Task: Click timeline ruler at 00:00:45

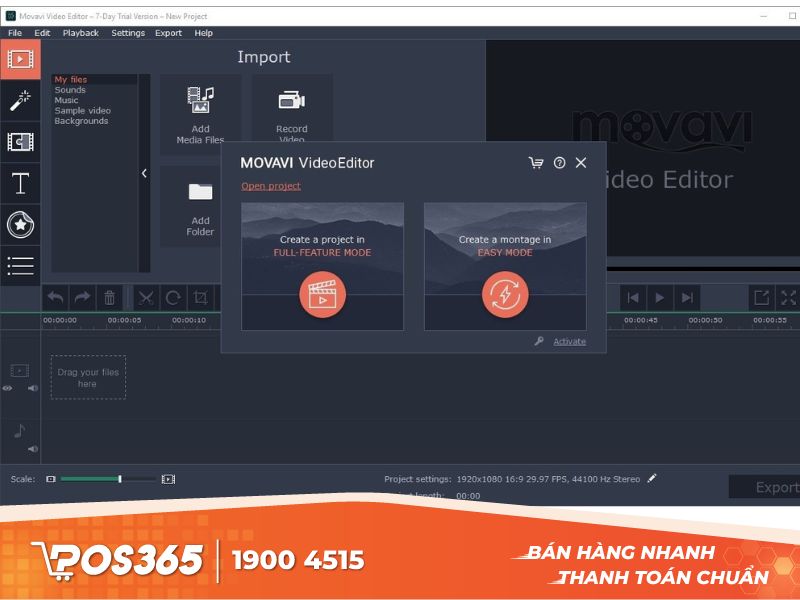Action: click(641, 320)
